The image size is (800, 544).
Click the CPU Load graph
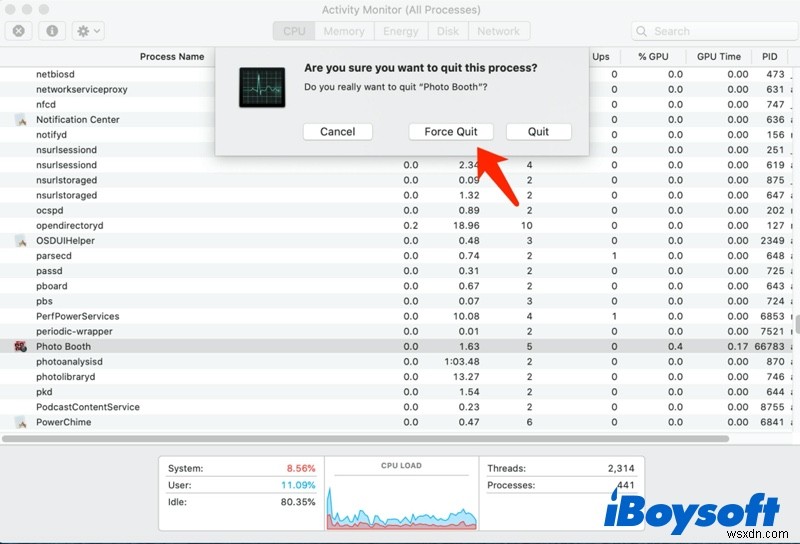tap(402, 503)
